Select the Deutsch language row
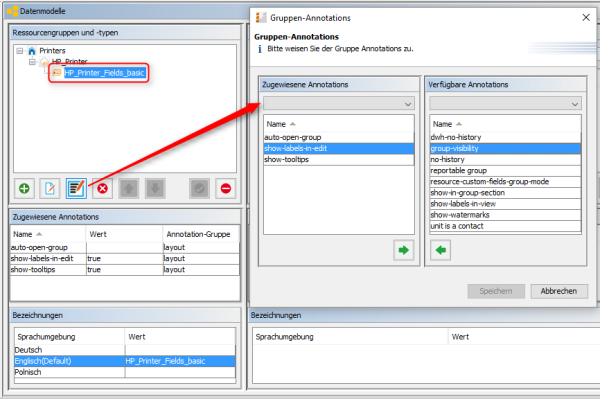This screenshot has width=600, height=399. click(x=125, y=350)
